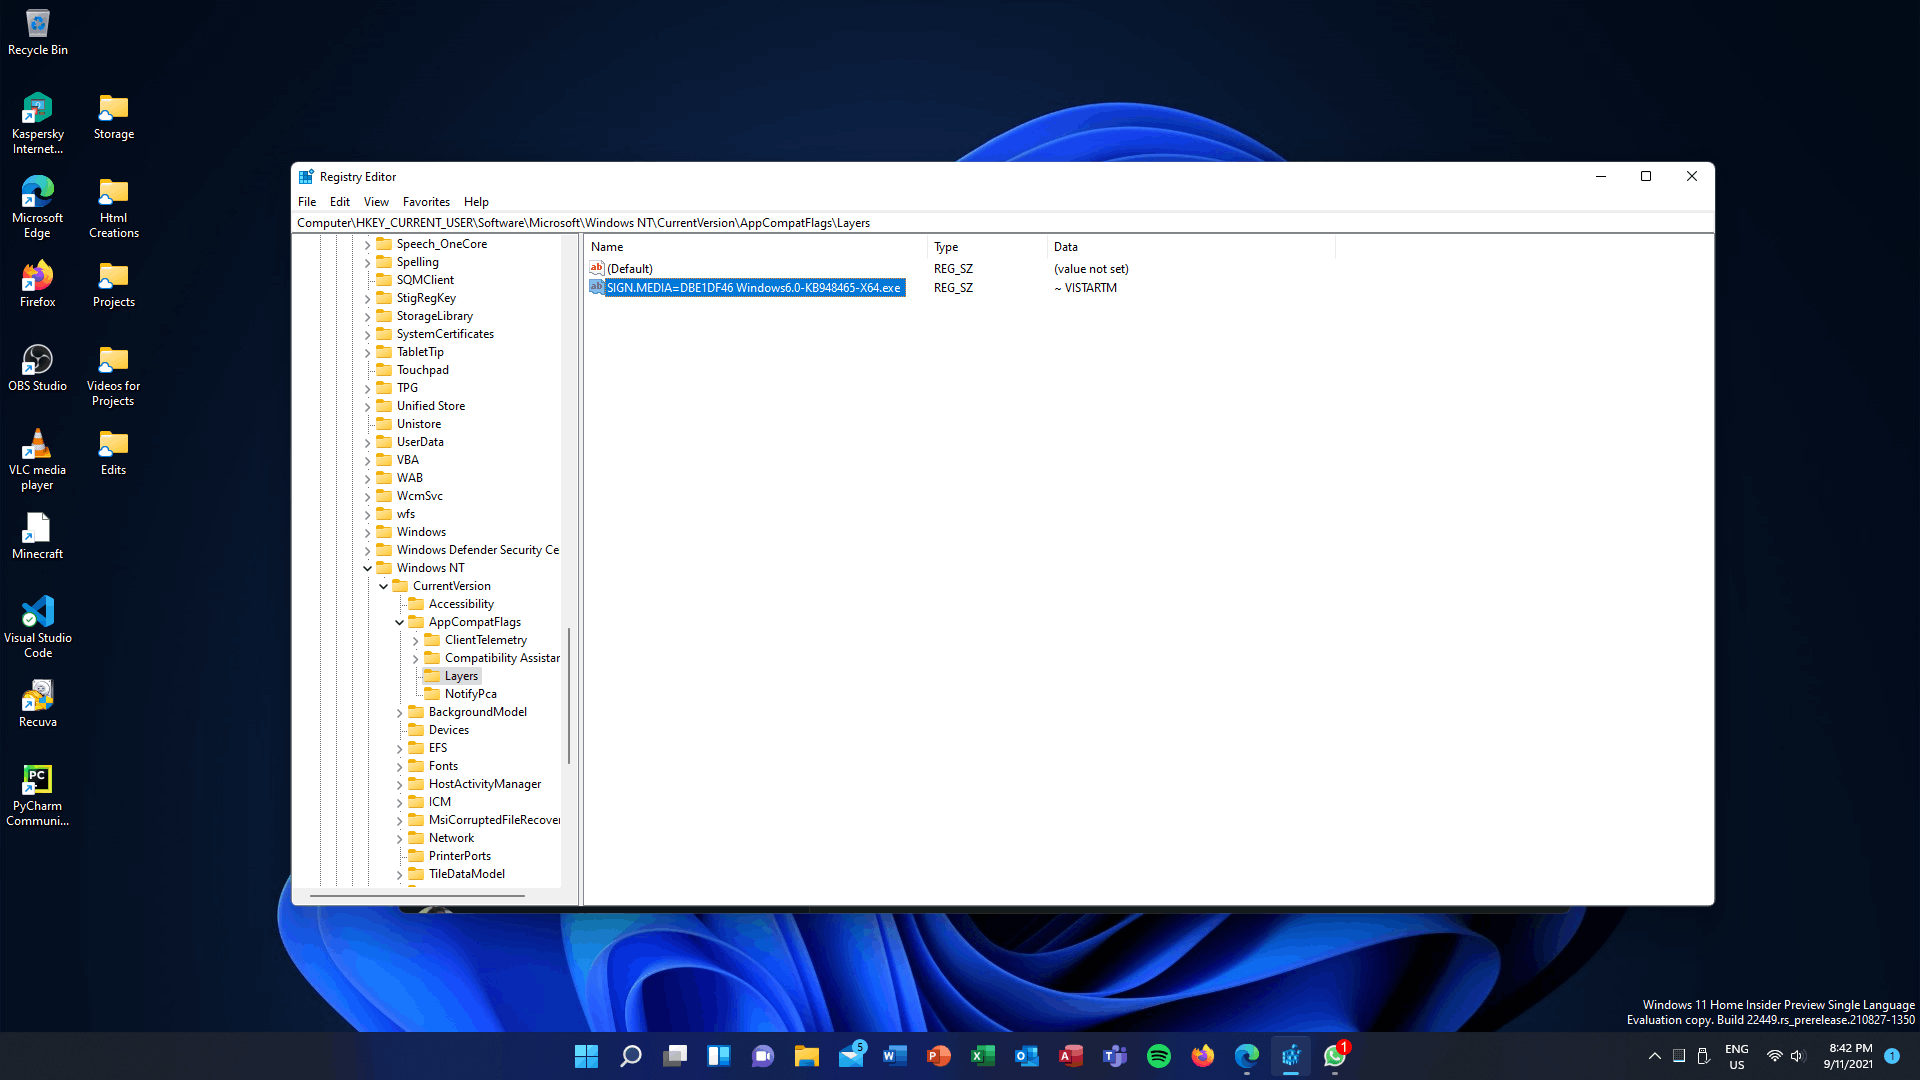
Task: Open the Recuva desktop shortcut
Action: [37, 704]
